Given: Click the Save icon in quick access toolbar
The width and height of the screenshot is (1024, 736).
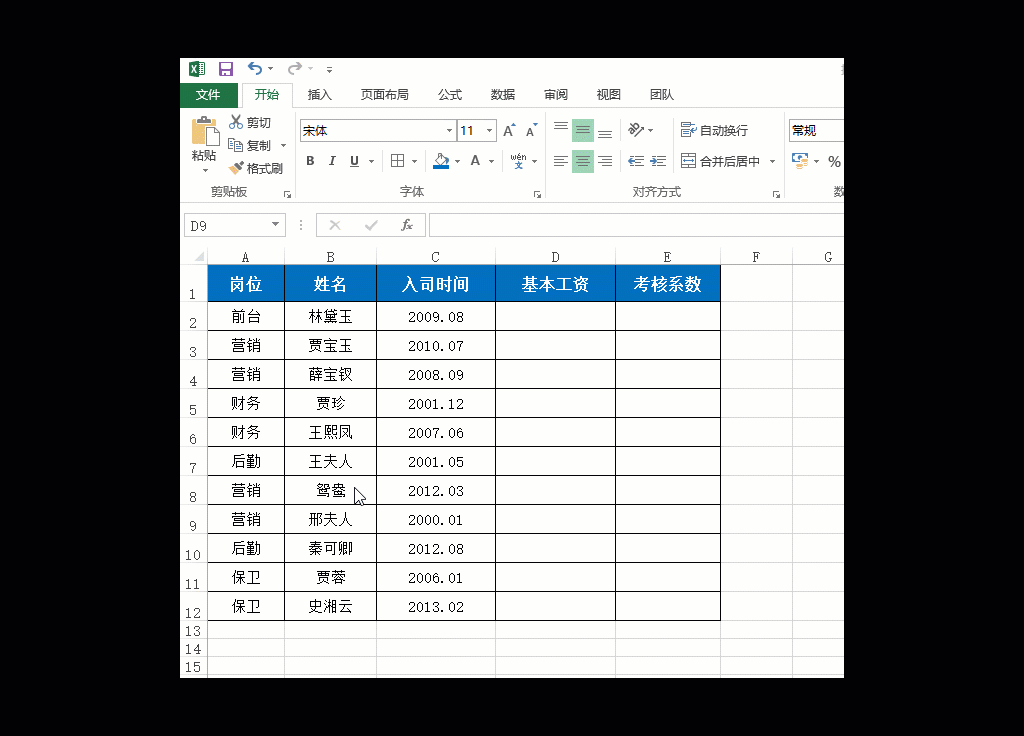Looking at the screenshot, I should point(226,69).
